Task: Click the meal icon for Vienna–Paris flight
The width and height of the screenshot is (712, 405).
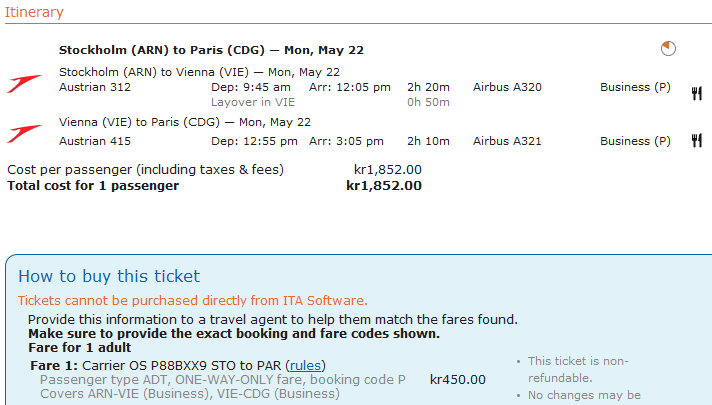Action: click(x=696, y=141)
